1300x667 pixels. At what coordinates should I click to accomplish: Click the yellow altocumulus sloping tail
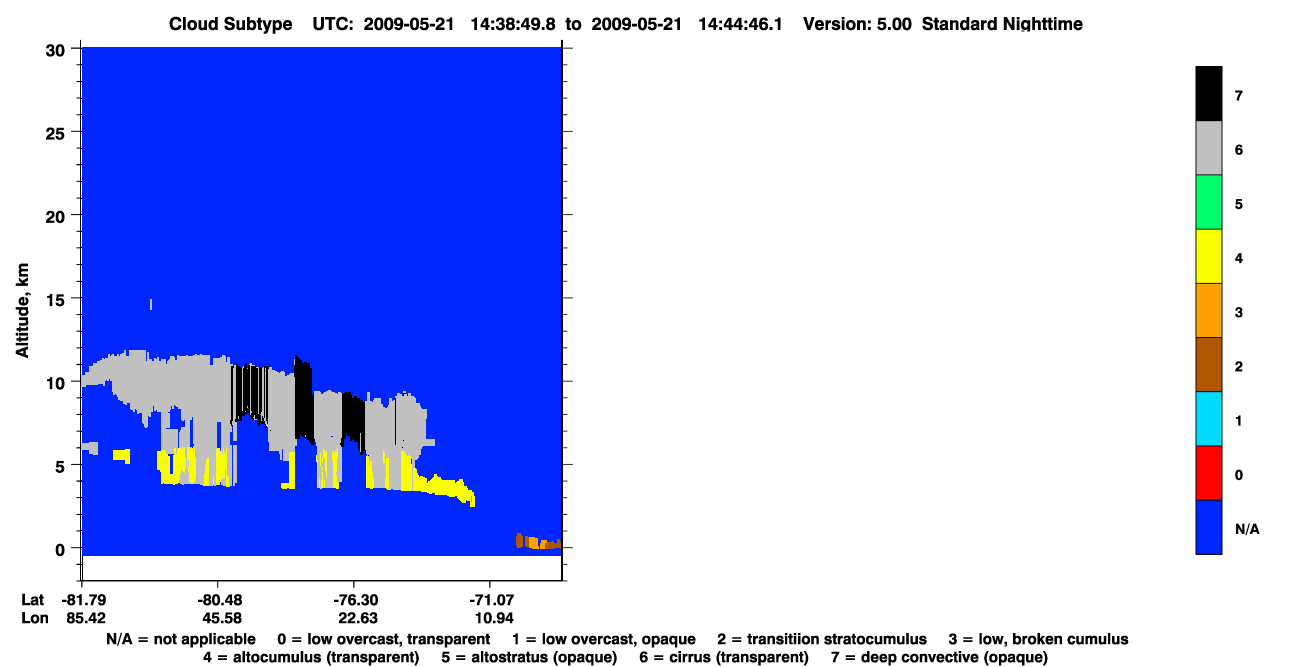[445, 488]
